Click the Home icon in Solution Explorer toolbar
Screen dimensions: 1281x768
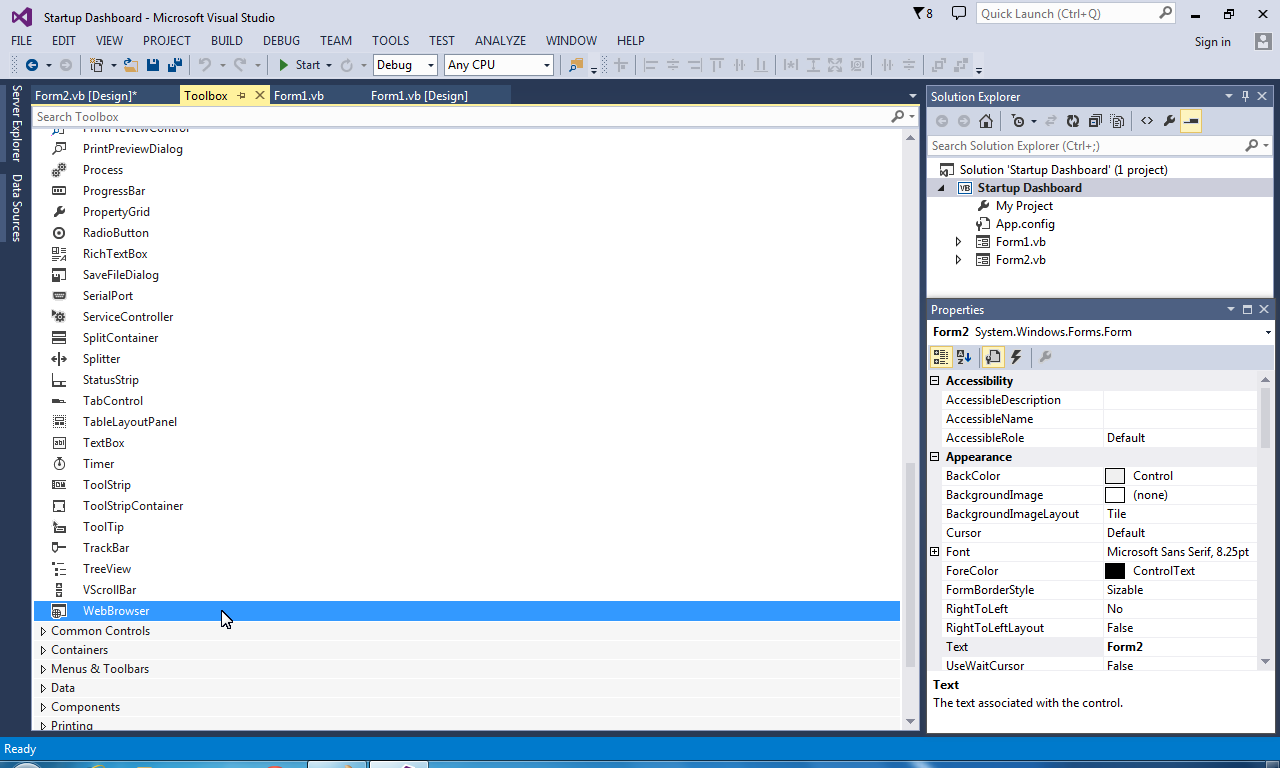pos(987,120)
